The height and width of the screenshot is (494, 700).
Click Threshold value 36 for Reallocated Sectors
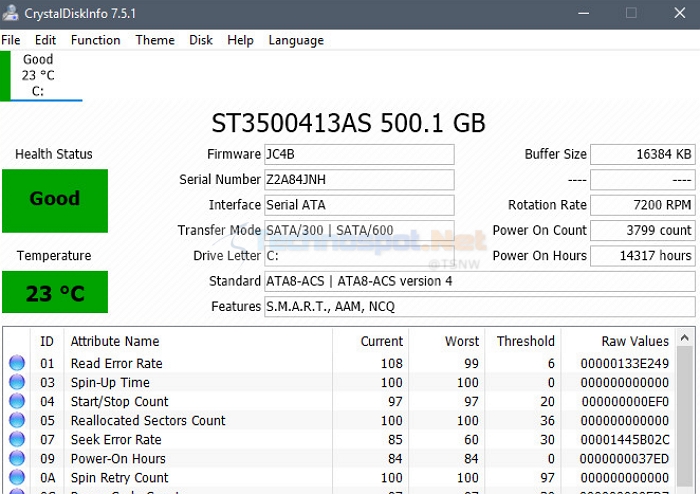point(547,420)
